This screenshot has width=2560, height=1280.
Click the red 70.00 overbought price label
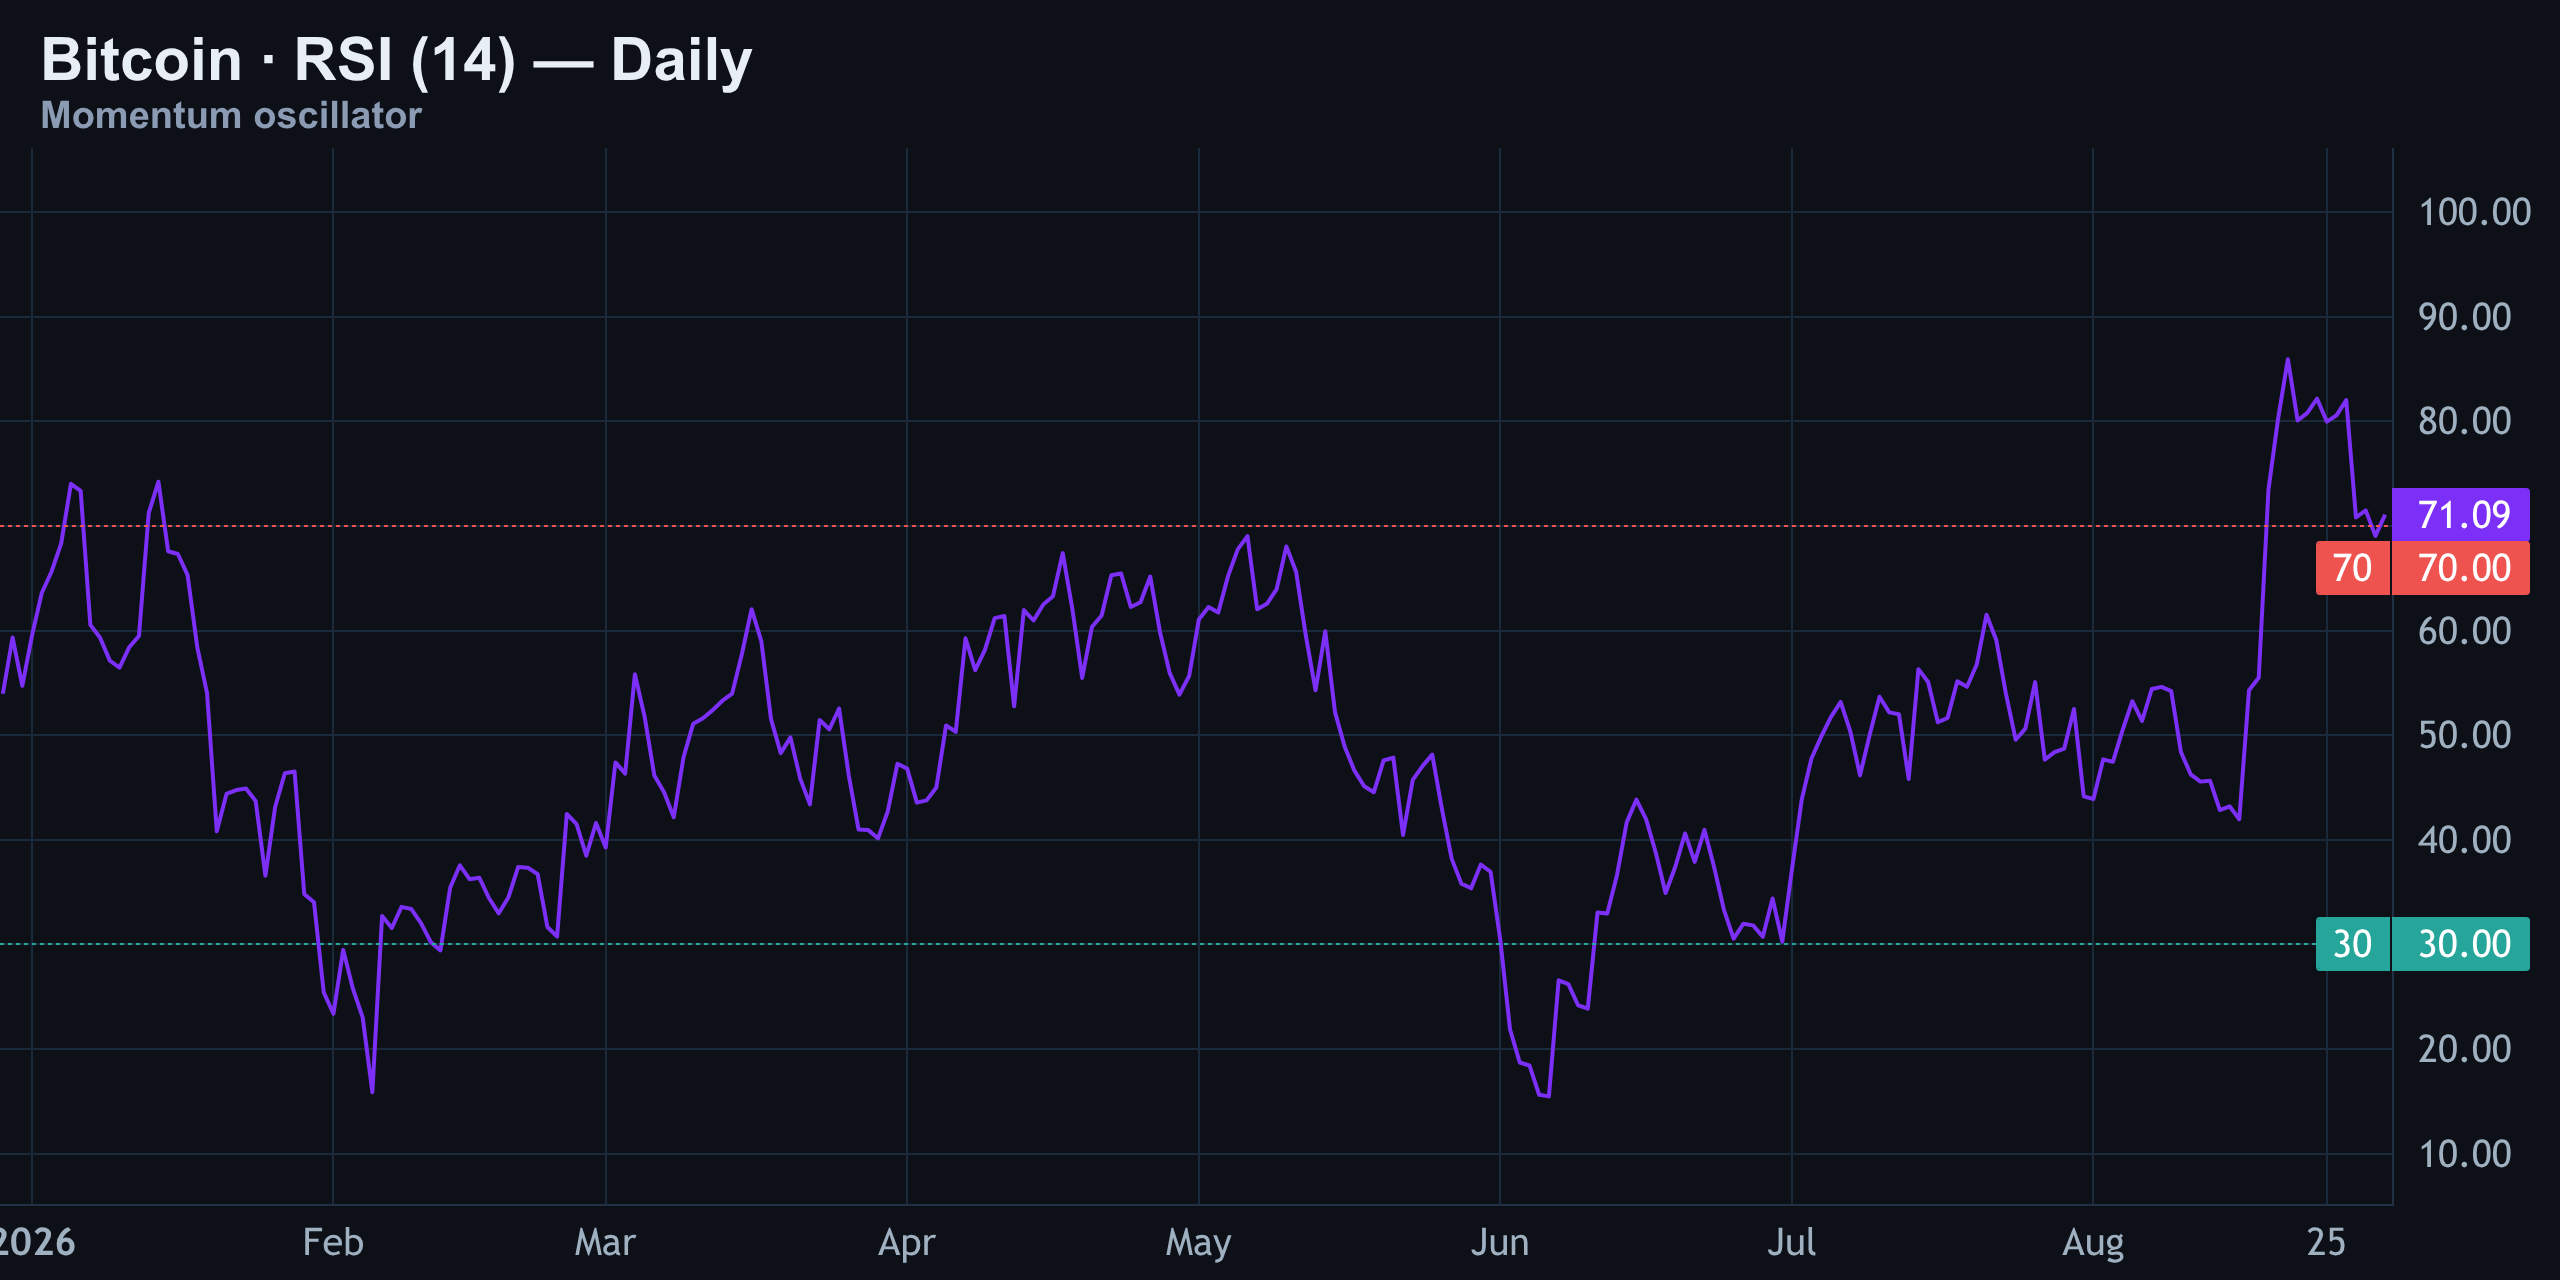coord(2460,568)
